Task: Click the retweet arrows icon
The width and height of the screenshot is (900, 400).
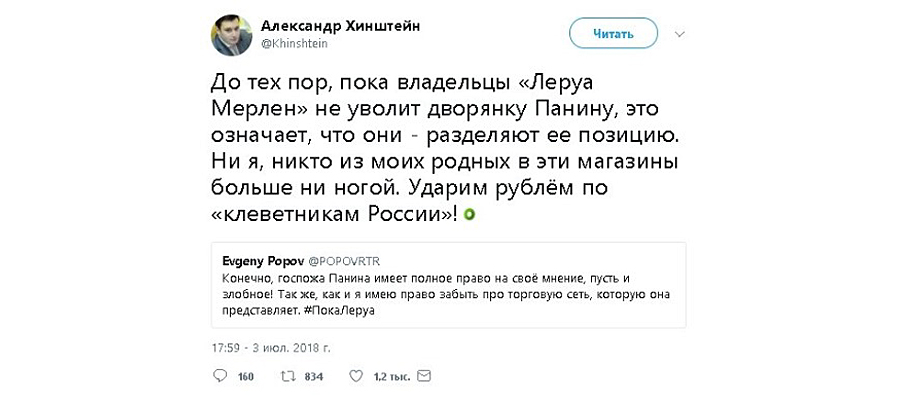Action: [x=285, y=376]
